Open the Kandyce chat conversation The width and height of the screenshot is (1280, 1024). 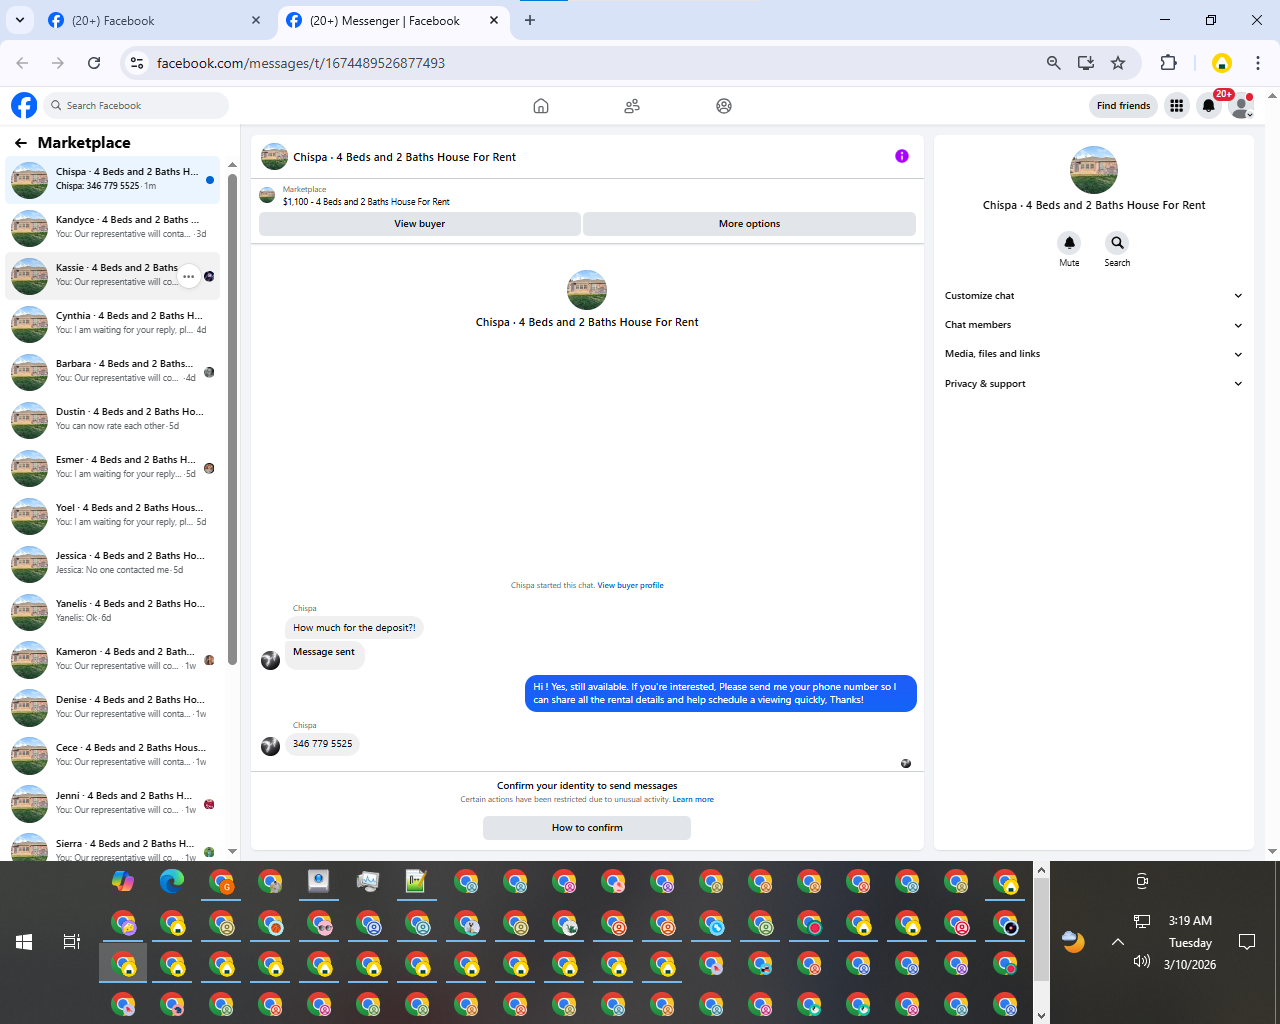pyautogui.click(x=112, y=227)
